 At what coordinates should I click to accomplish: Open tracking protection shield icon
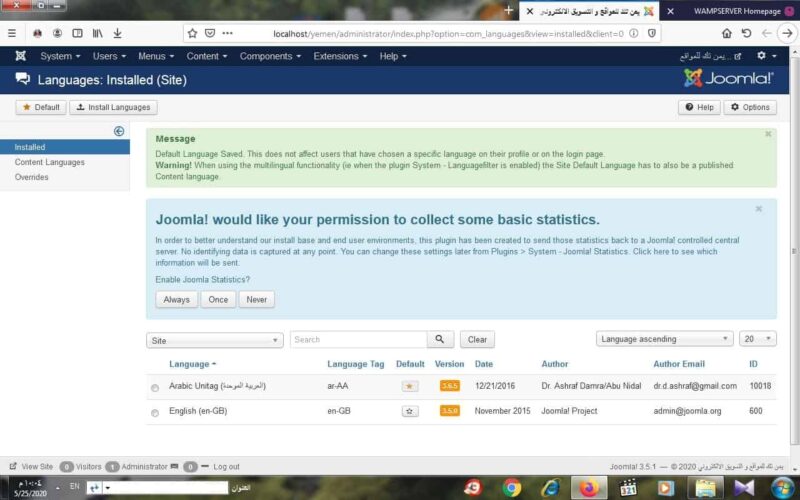(x=652, y=33)
